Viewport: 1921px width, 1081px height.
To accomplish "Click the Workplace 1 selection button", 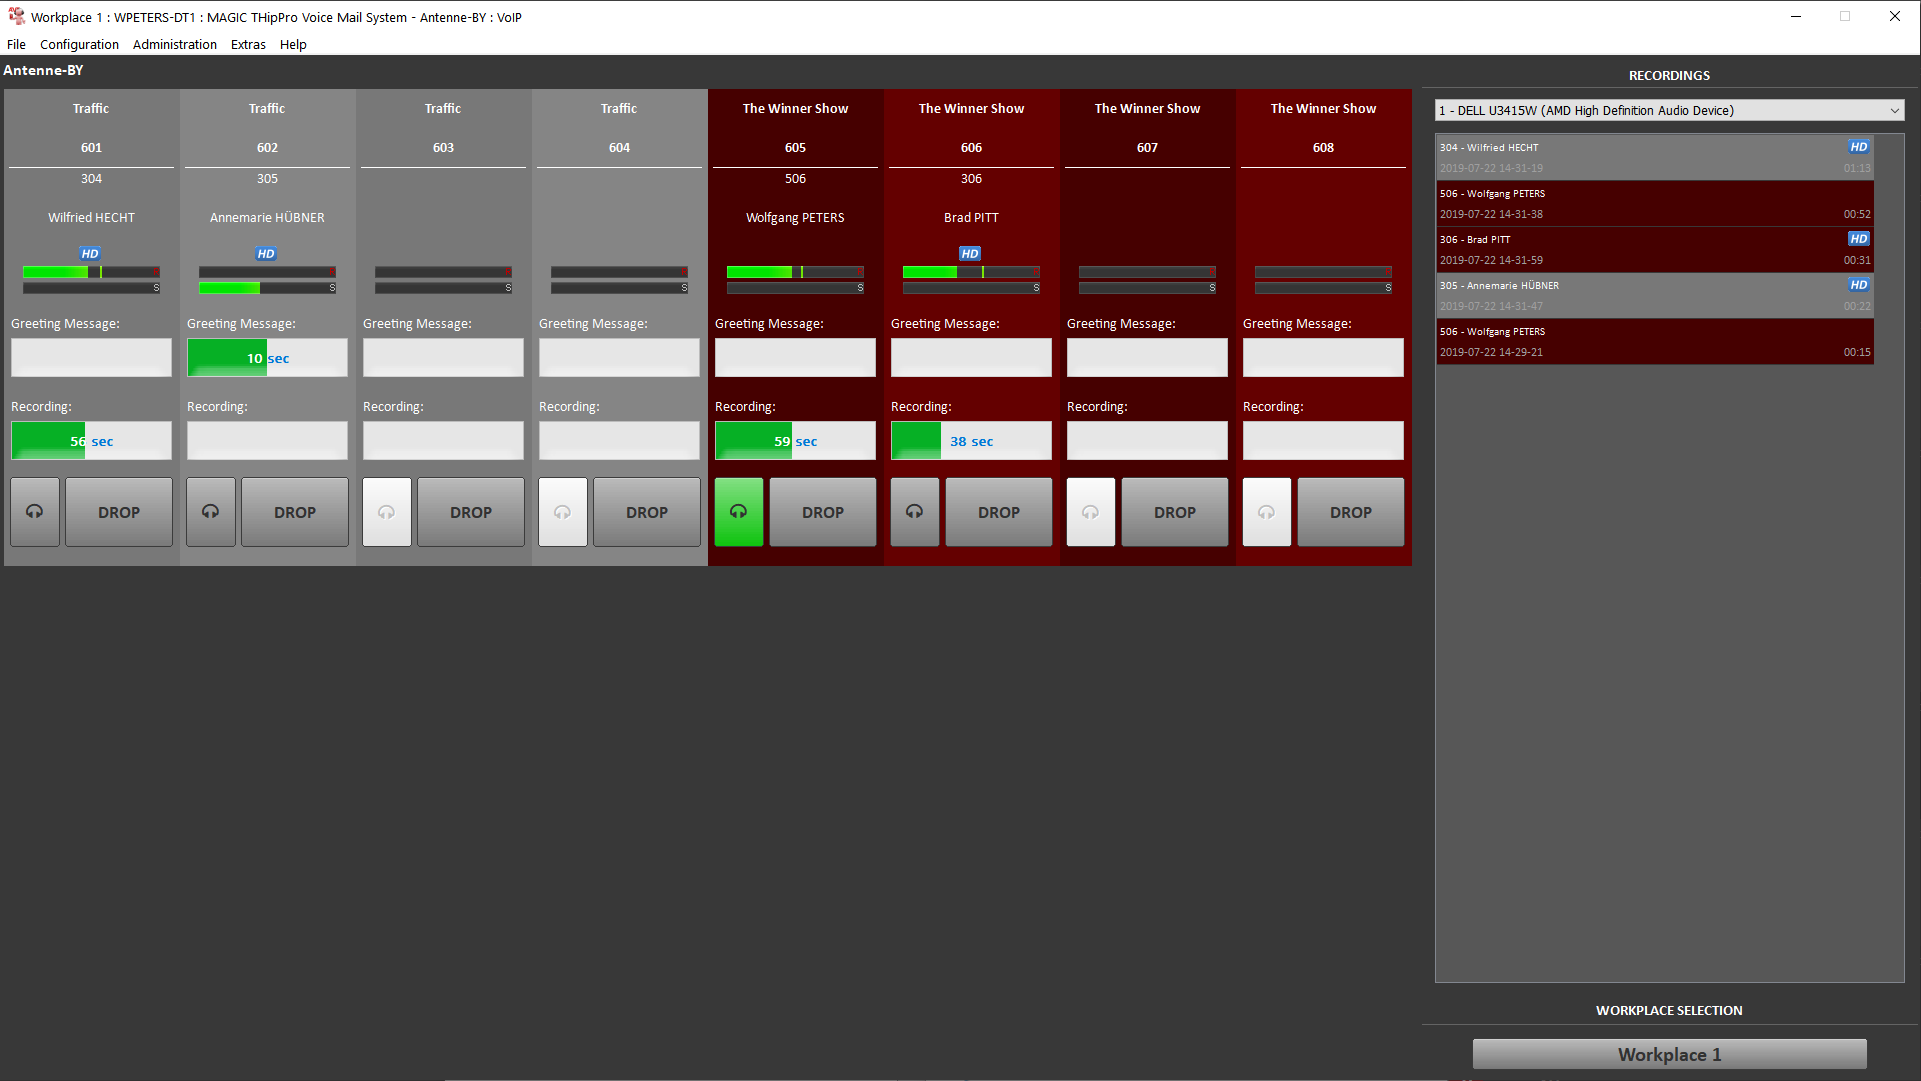I will [1669, 1054].
